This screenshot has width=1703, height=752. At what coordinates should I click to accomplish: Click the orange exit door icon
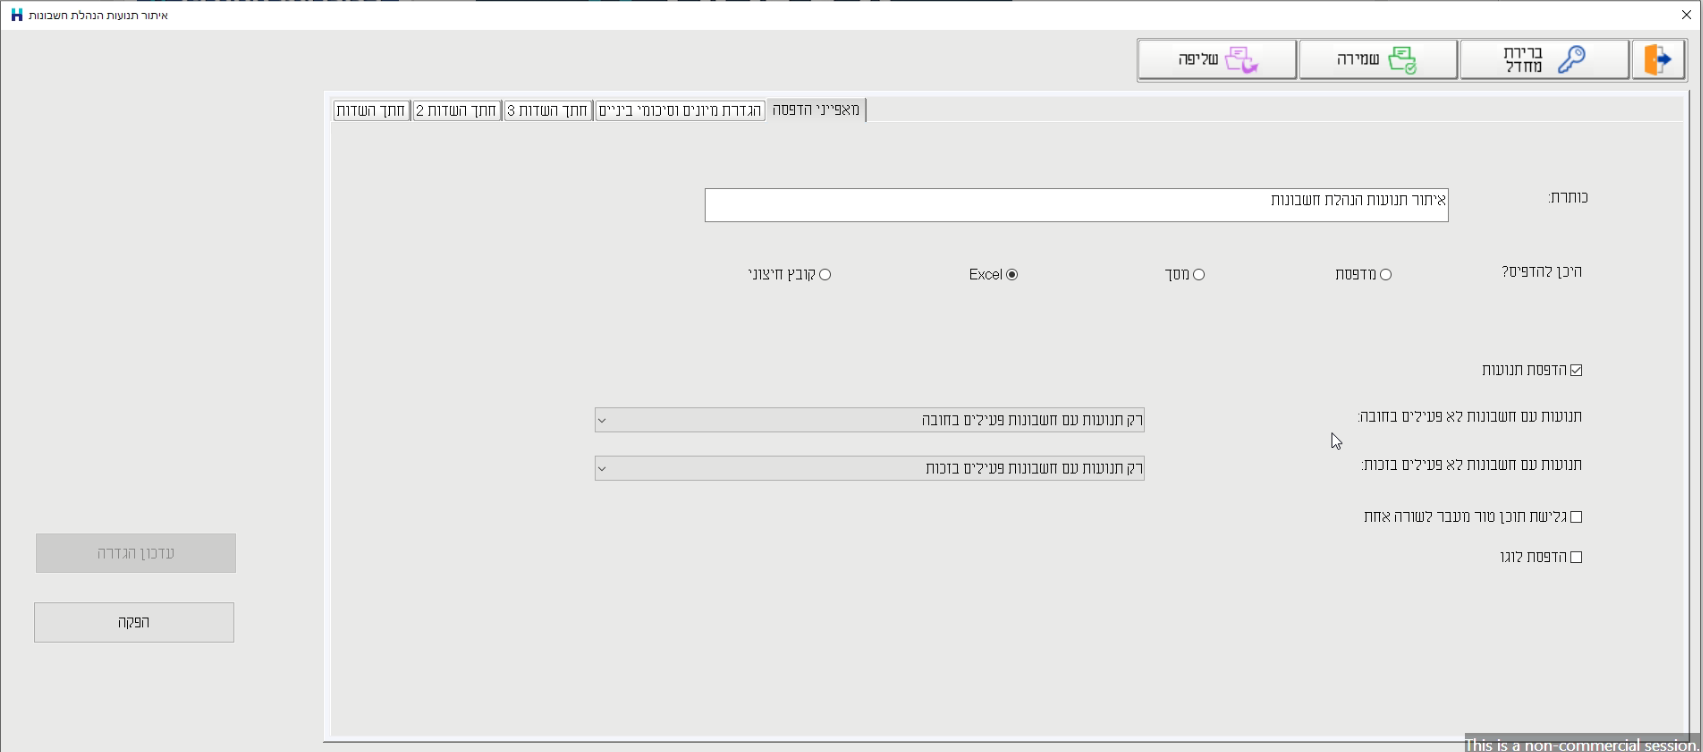pos(1659,60)
